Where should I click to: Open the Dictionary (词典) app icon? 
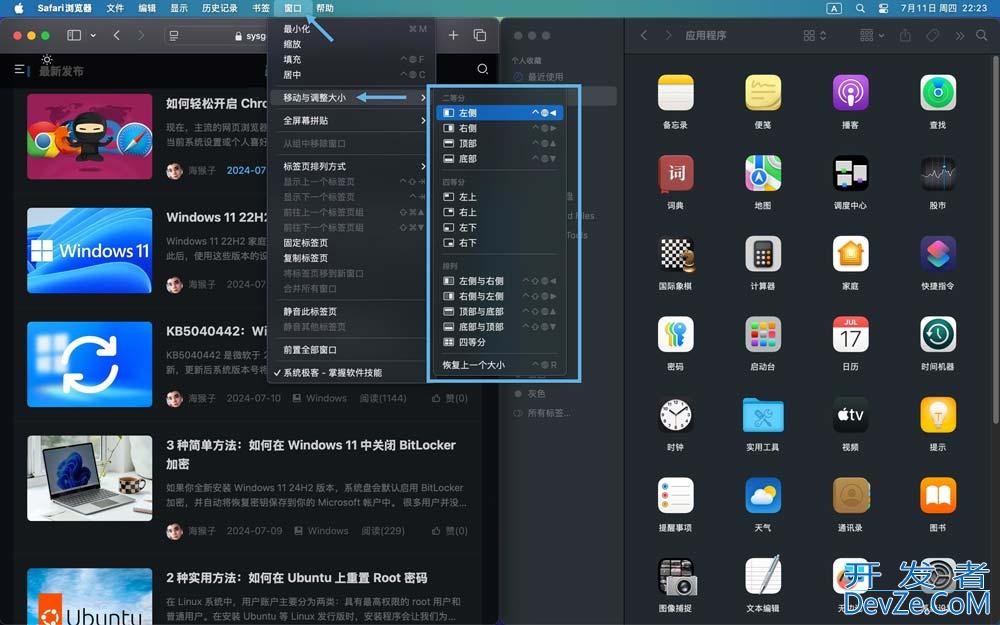point(675,173)
